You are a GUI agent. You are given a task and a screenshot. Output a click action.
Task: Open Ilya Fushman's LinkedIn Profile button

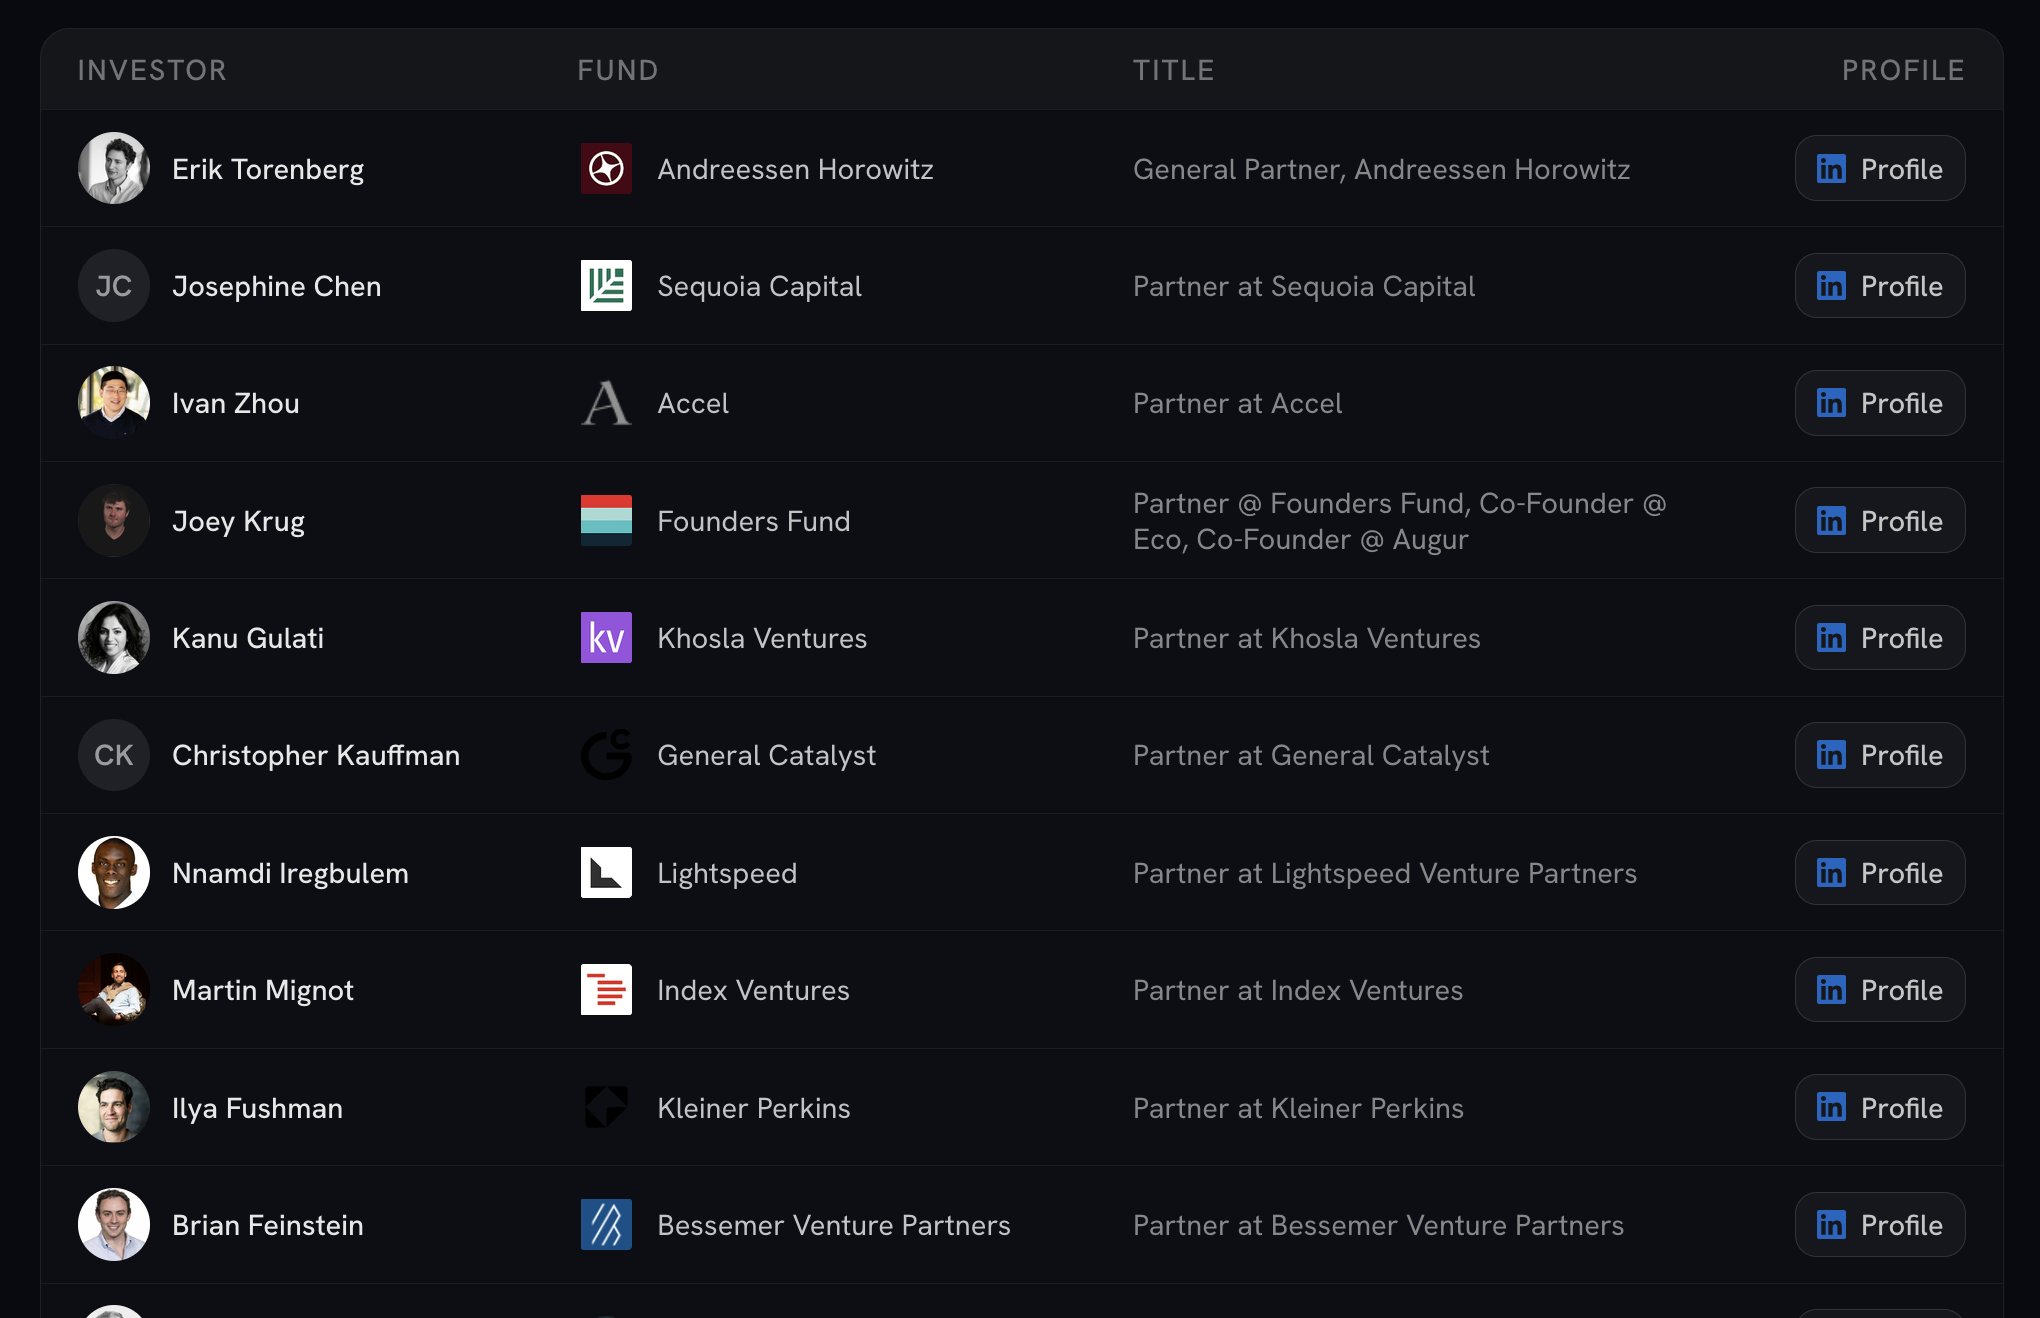[x=1880, y=1107]
